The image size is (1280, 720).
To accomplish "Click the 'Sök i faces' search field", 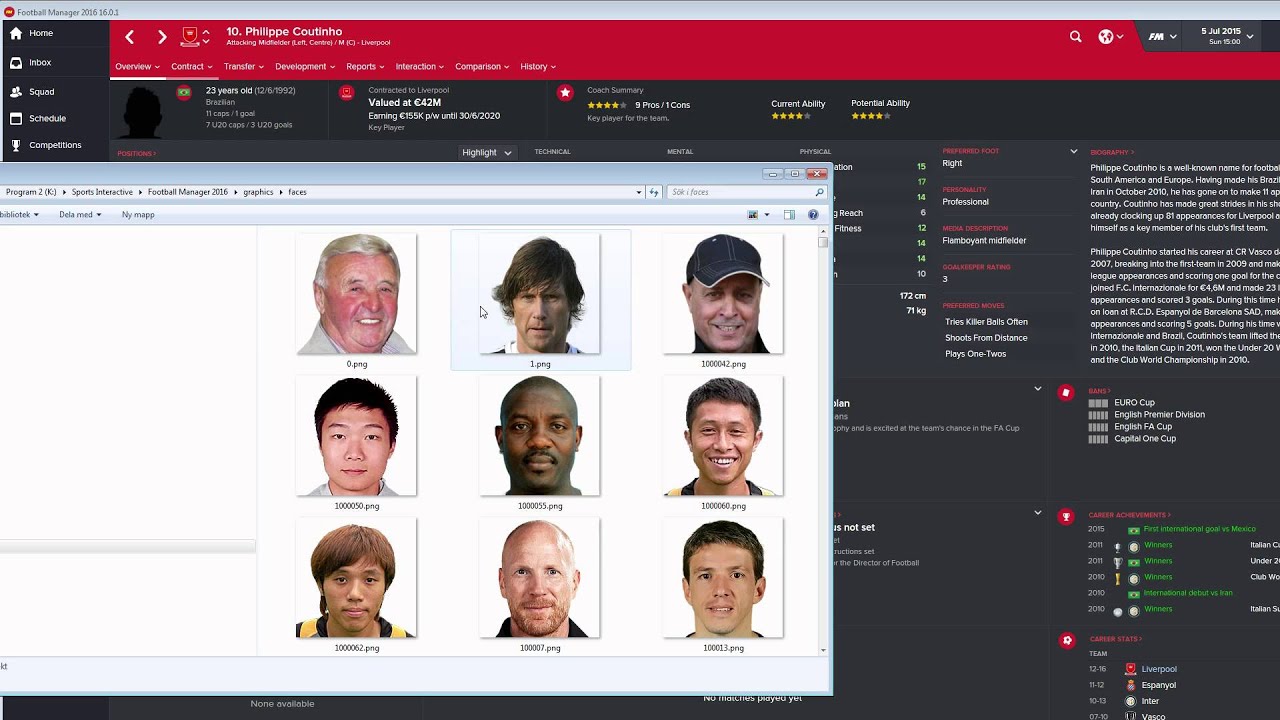I will 746,192.
